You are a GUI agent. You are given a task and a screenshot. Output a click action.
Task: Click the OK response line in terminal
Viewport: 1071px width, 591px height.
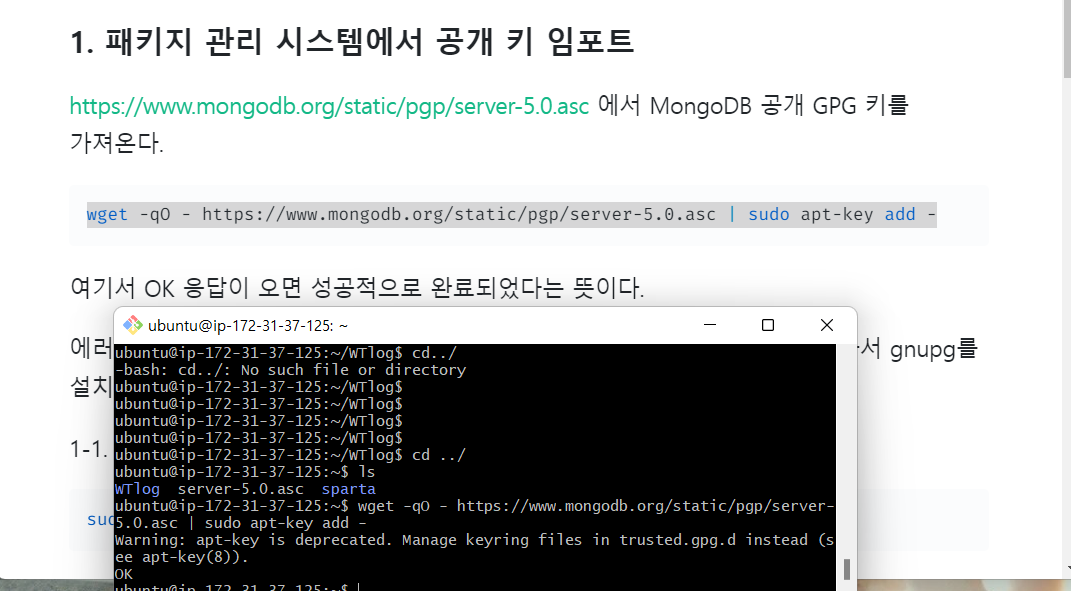click(124, 574)
